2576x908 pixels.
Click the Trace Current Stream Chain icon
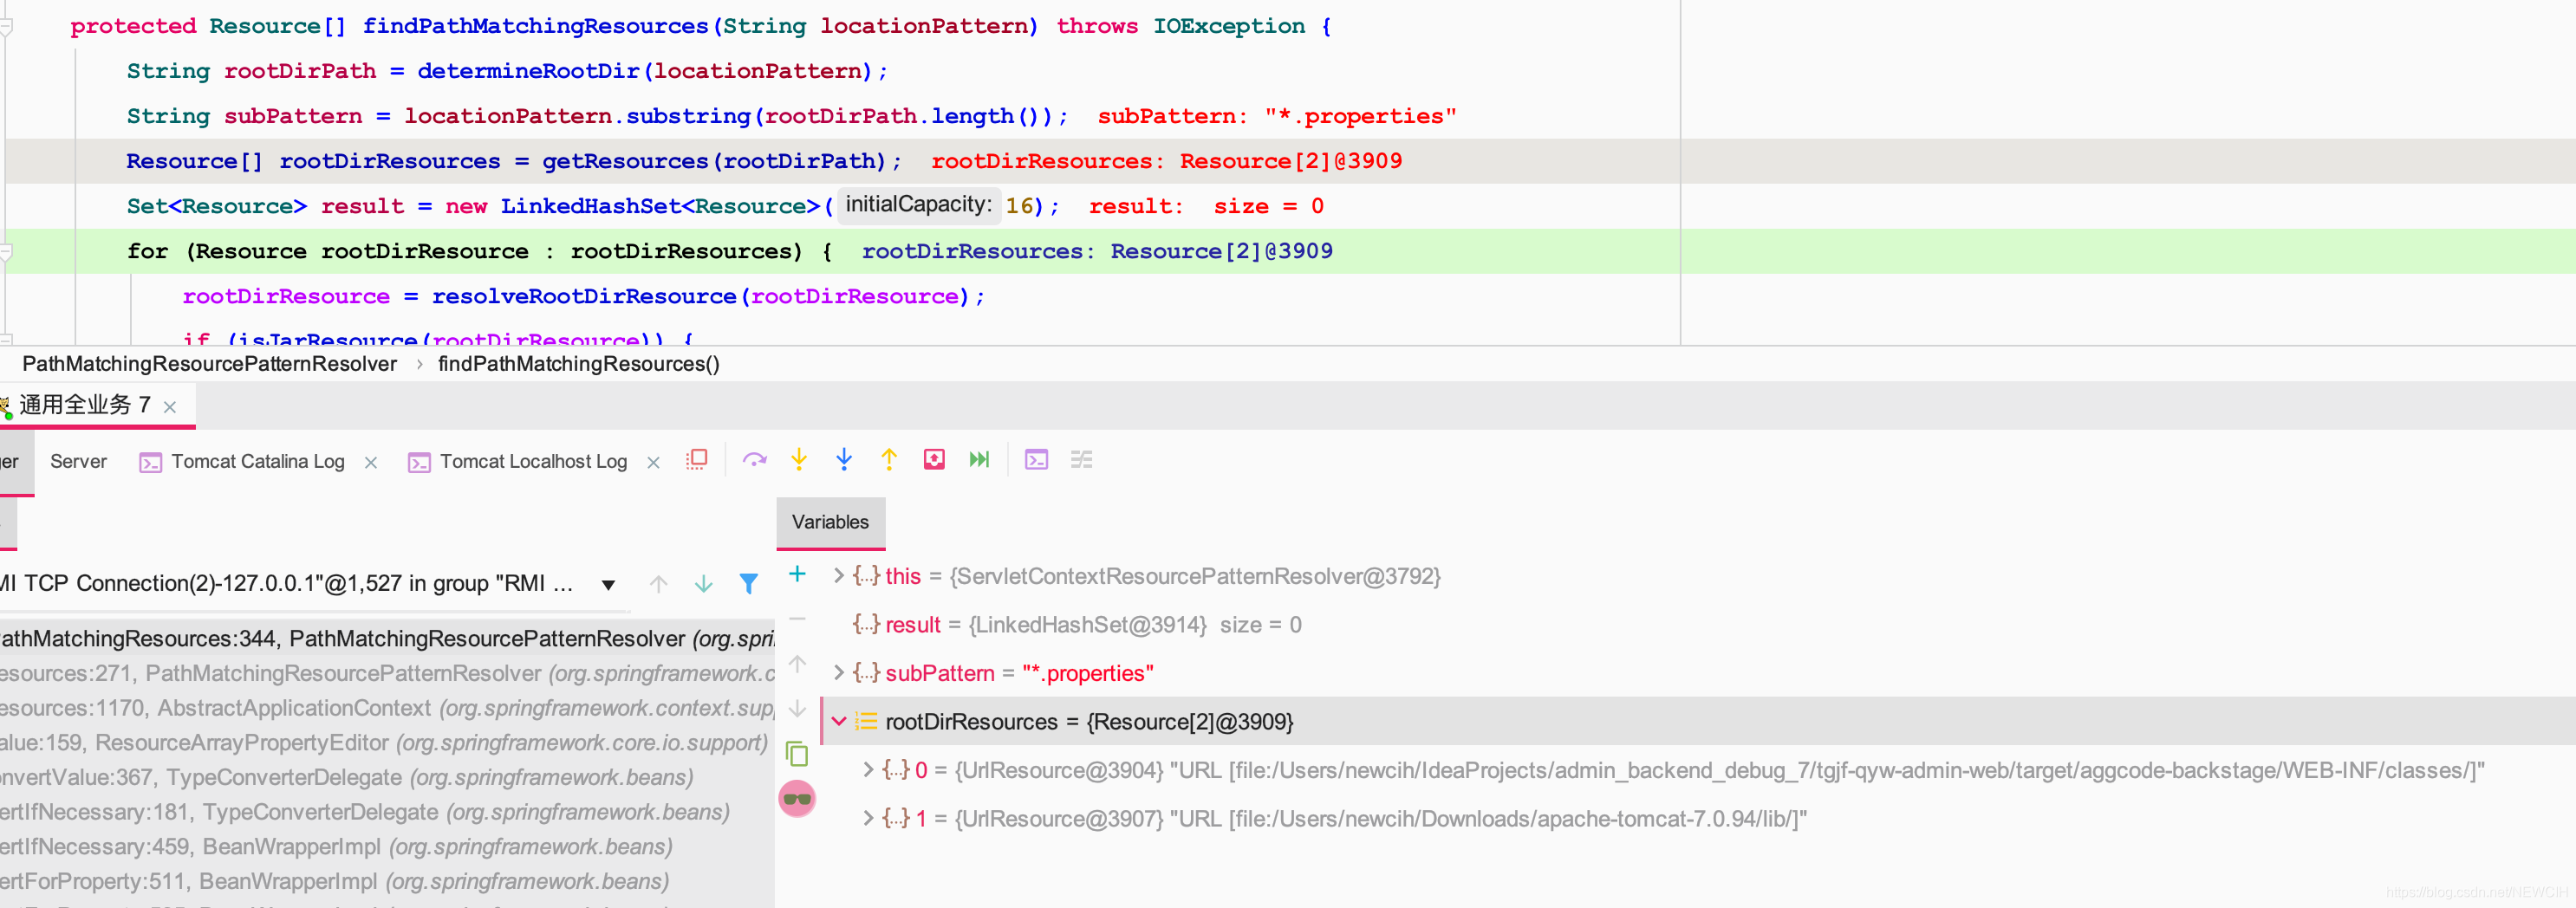(1081, 460)
